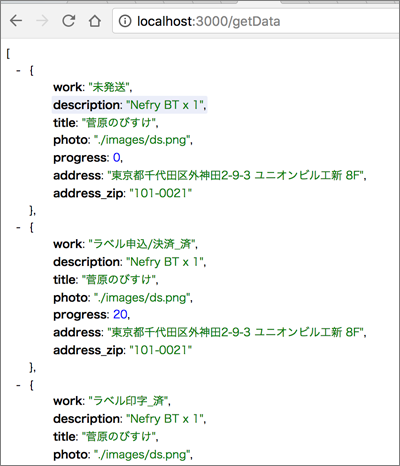Collapse the third JSON object

coord(18,385)
